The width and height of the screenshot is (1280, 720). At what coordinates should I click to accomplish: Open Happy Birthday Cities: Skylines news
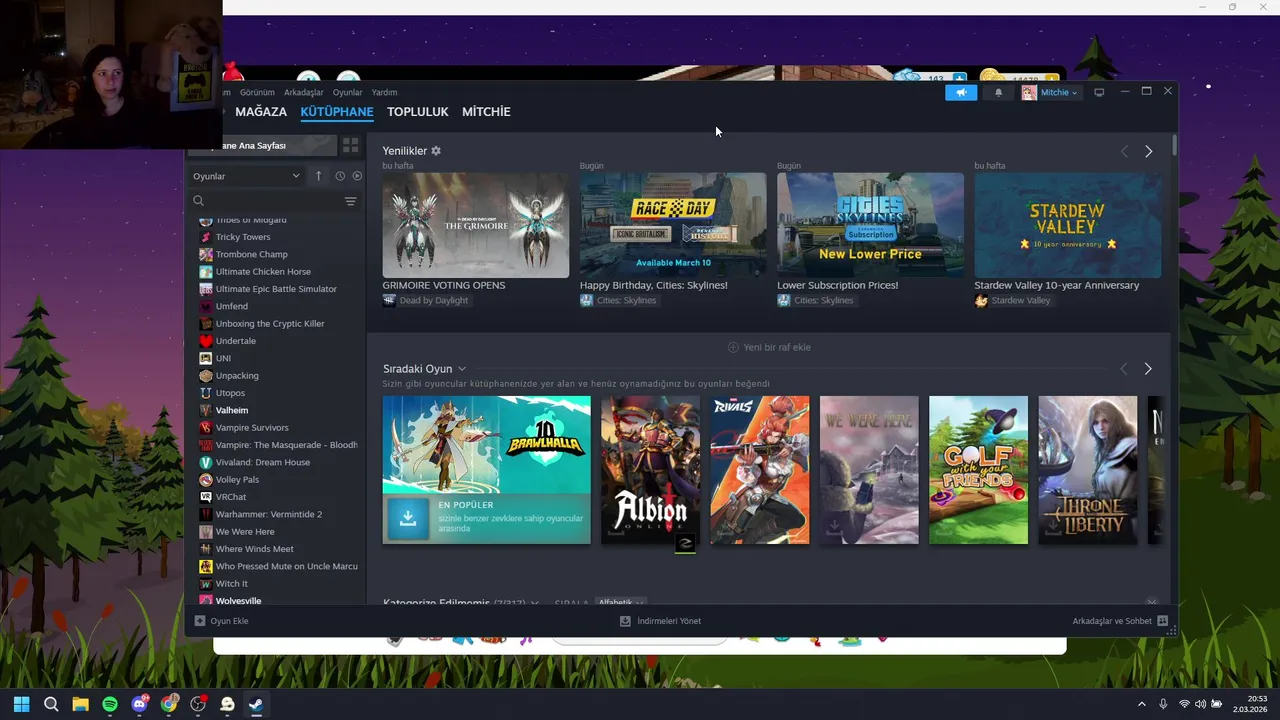(x=673, y=225)
